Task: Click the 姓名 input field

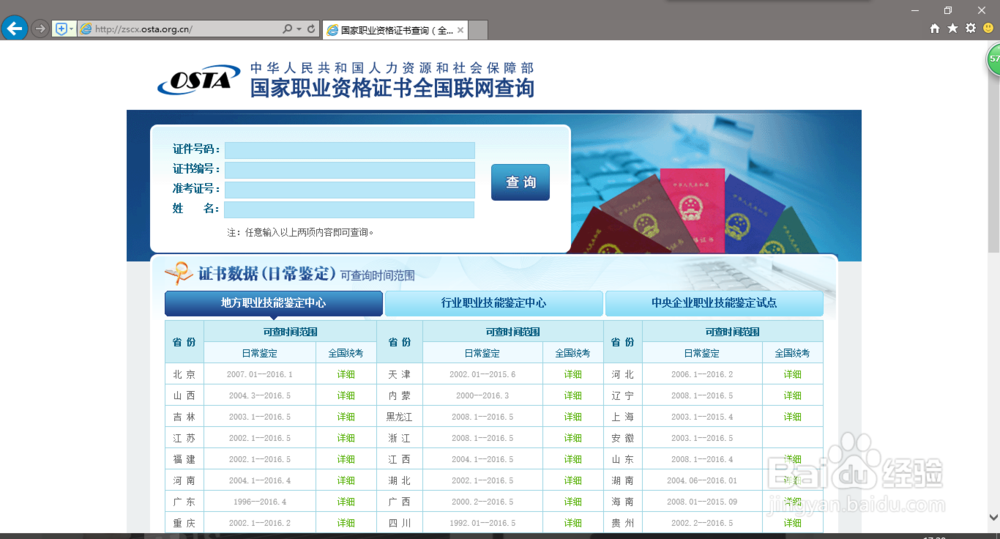Action: [349, 209]
